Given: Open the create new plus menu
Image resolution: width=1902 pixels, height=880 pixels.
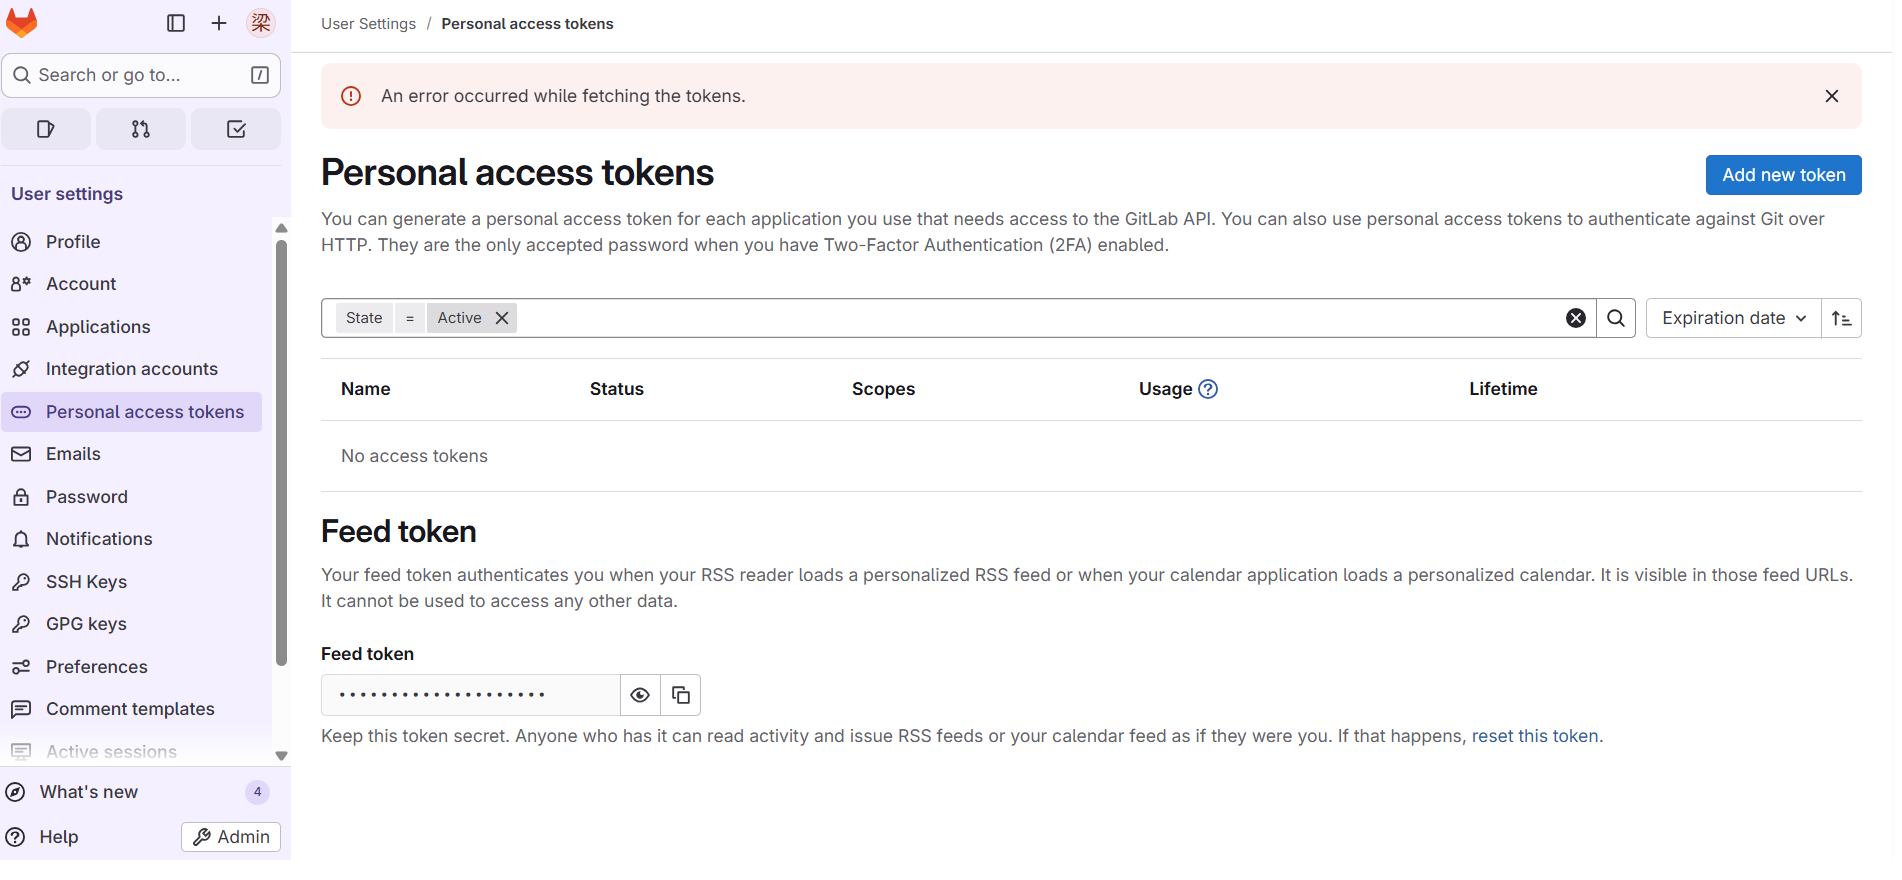Looking at the screenshot, I should click(x=219, y=23).
